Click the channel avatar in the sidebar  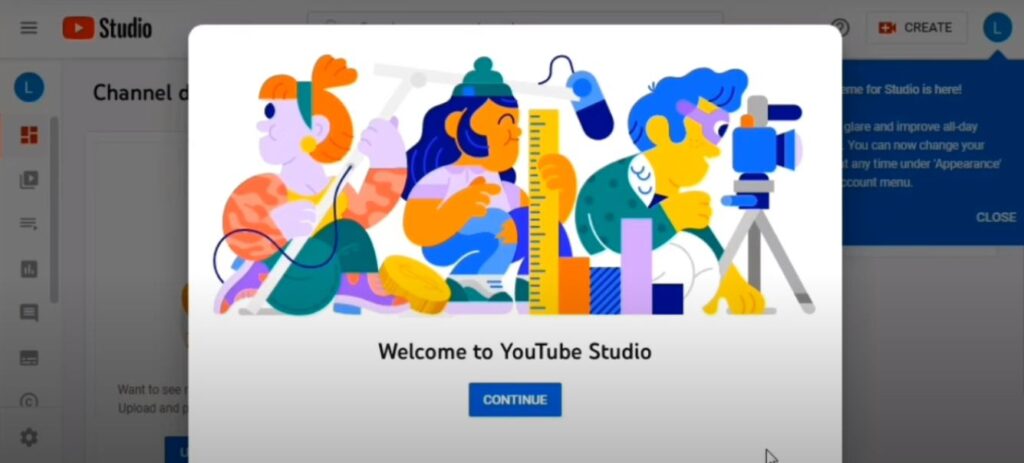click(29, 87)
